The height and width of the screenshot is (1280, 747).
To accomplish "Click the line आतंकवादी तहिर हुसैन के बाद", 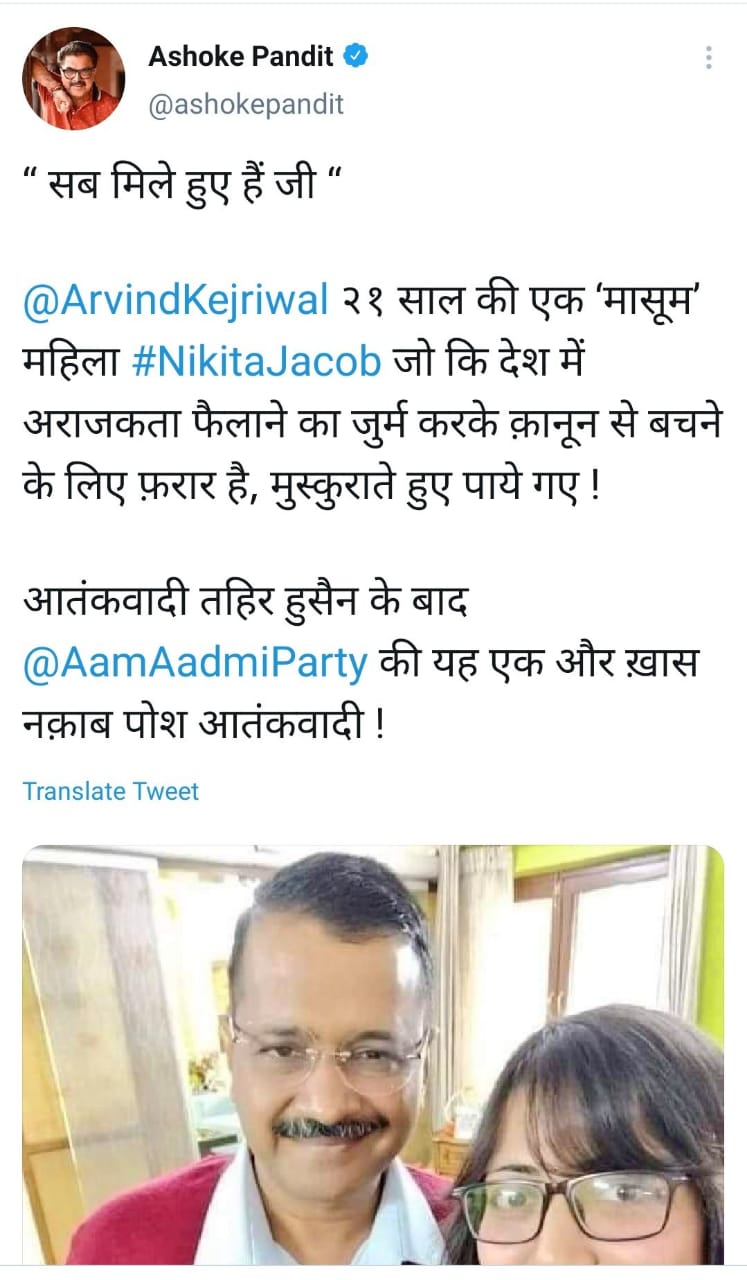I will coord(255,603).
